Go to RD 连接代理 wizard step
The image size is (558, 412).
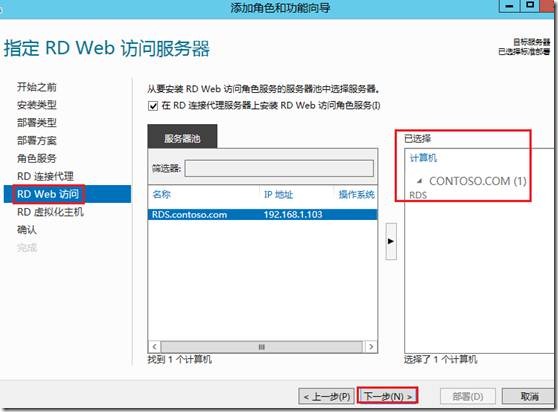tap(45, 176)
